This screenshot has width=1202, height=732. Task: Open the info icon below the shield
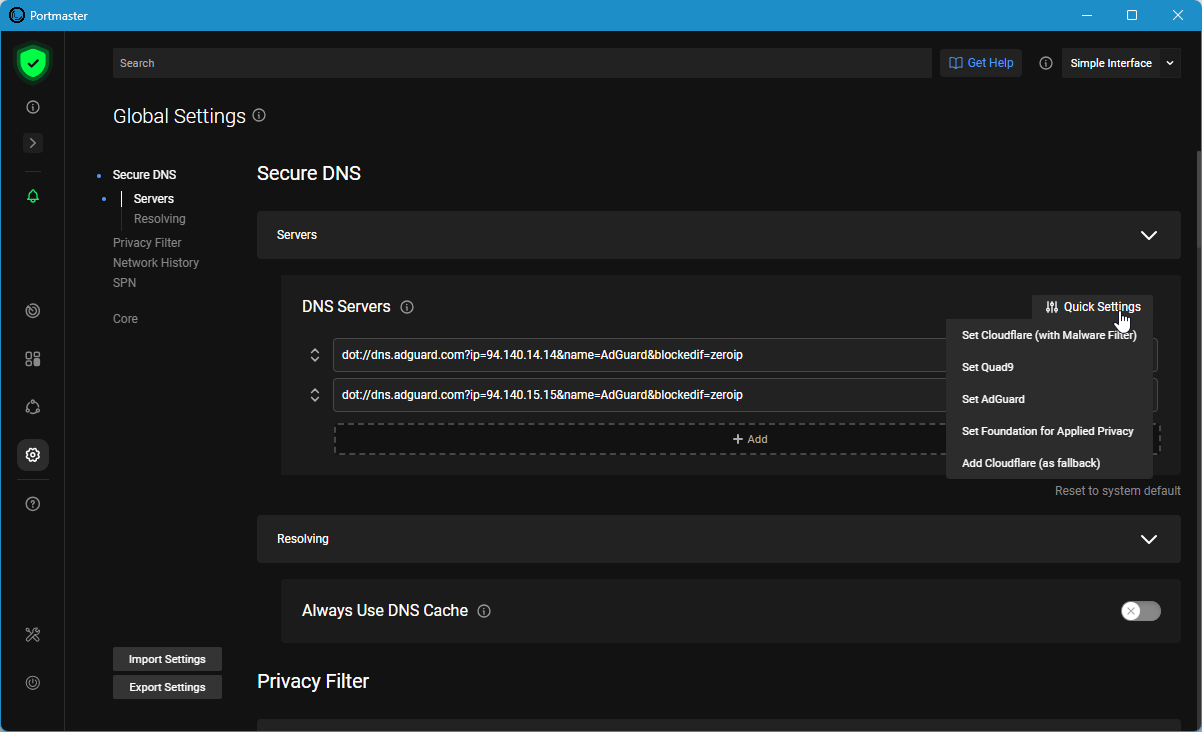tap(33, 107)
